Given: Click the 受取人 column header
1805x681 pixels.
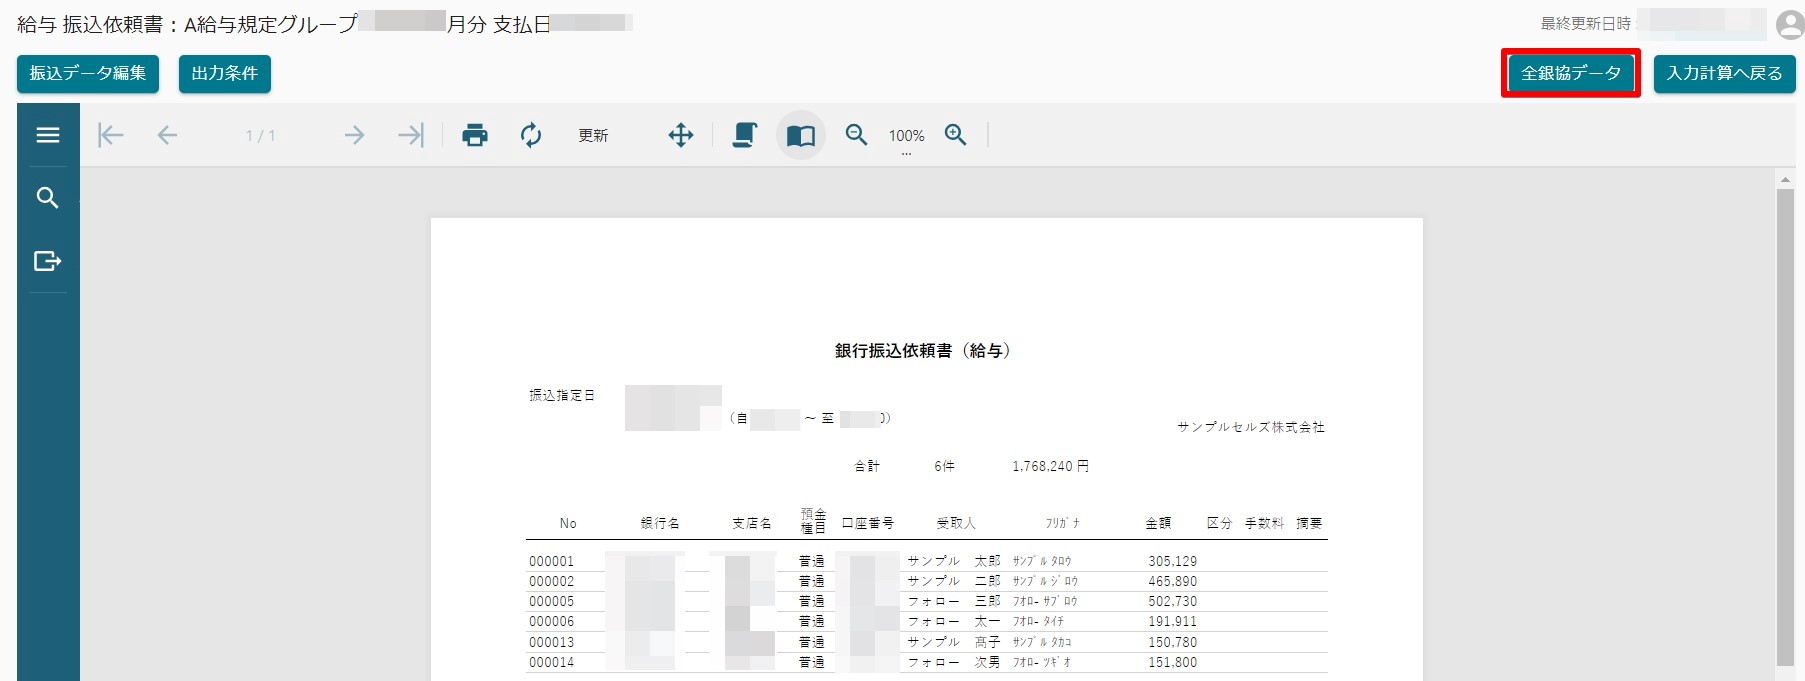Looking at the screenshot, I should (956, 523).
